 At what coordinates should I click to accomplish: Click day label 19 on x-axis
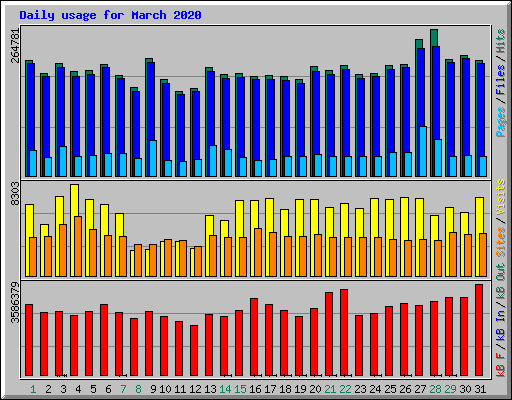pos(300,389)
